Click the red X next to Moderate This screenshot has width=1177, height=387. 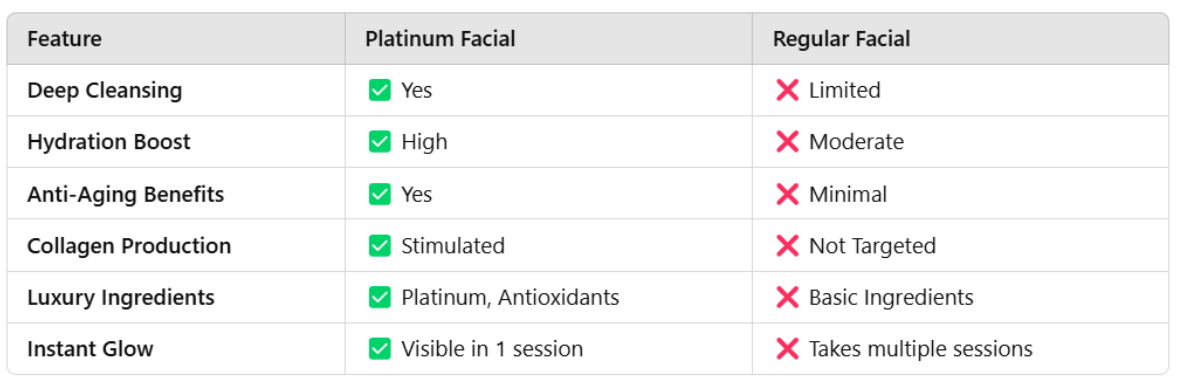[787, 142]
